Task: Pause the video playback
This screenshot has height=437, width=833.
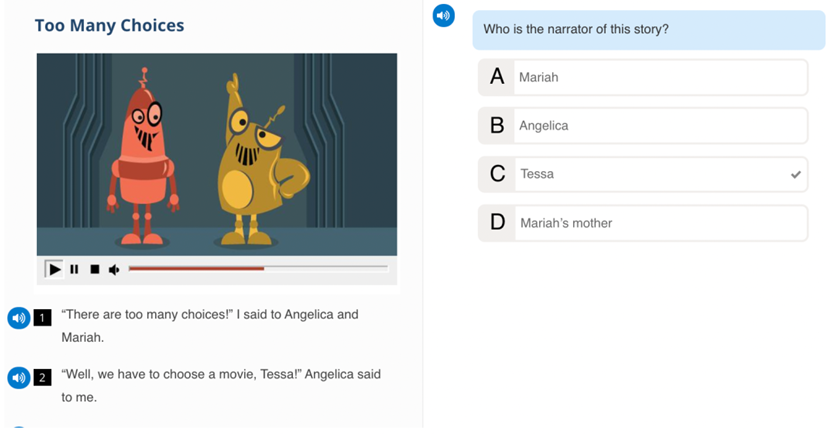Action: [74, 269]
